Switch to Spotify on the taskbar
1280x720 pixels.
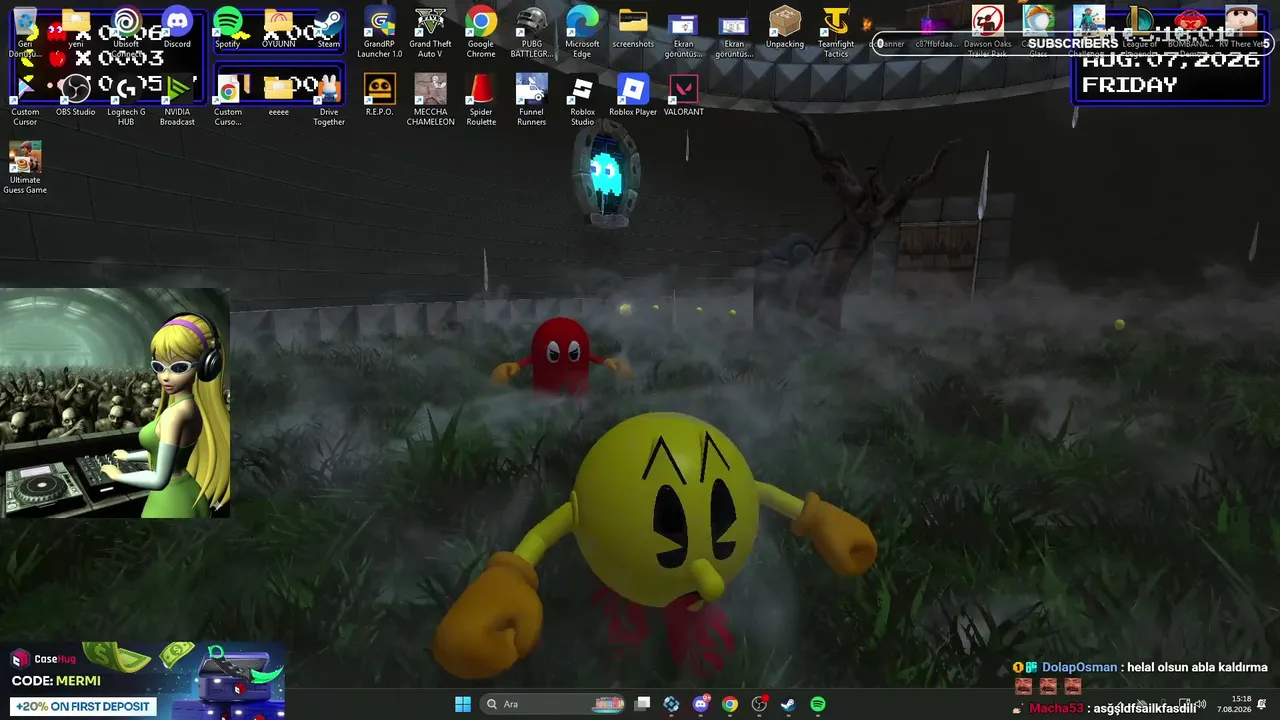click(818, 704)
